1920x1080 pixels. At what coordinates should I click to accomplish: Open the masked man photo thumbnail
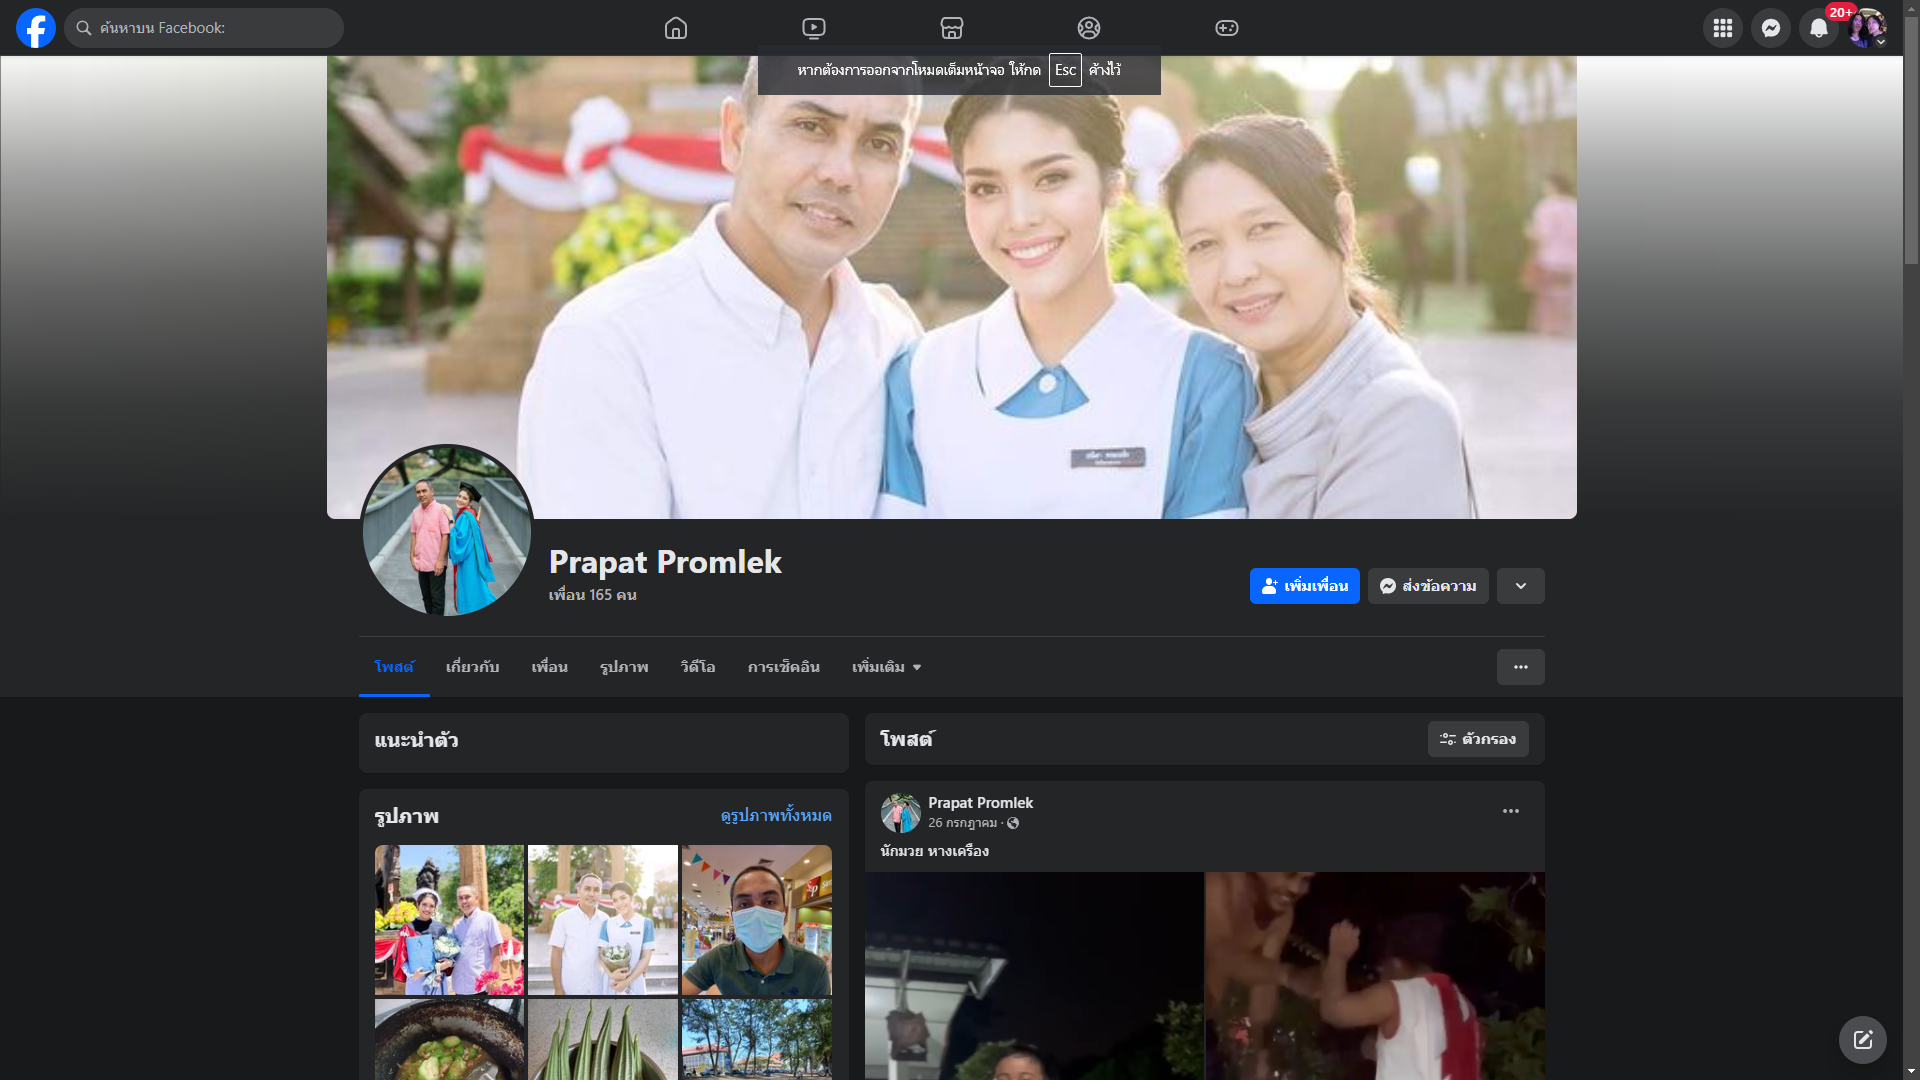756,920
